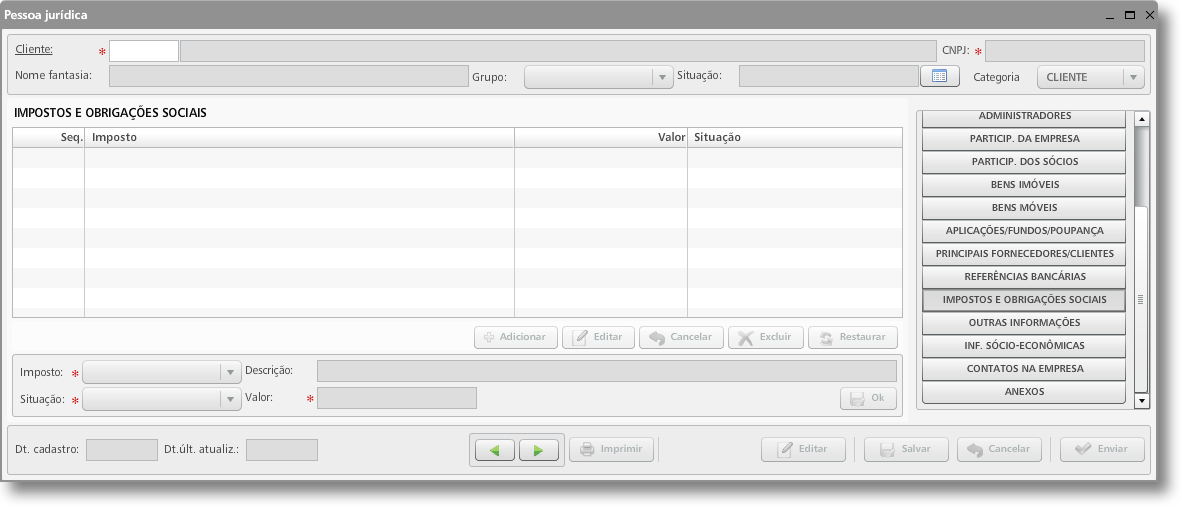Click the Imprimir printer button
The image size is (1182, 507).
click(x=611, y=449)
